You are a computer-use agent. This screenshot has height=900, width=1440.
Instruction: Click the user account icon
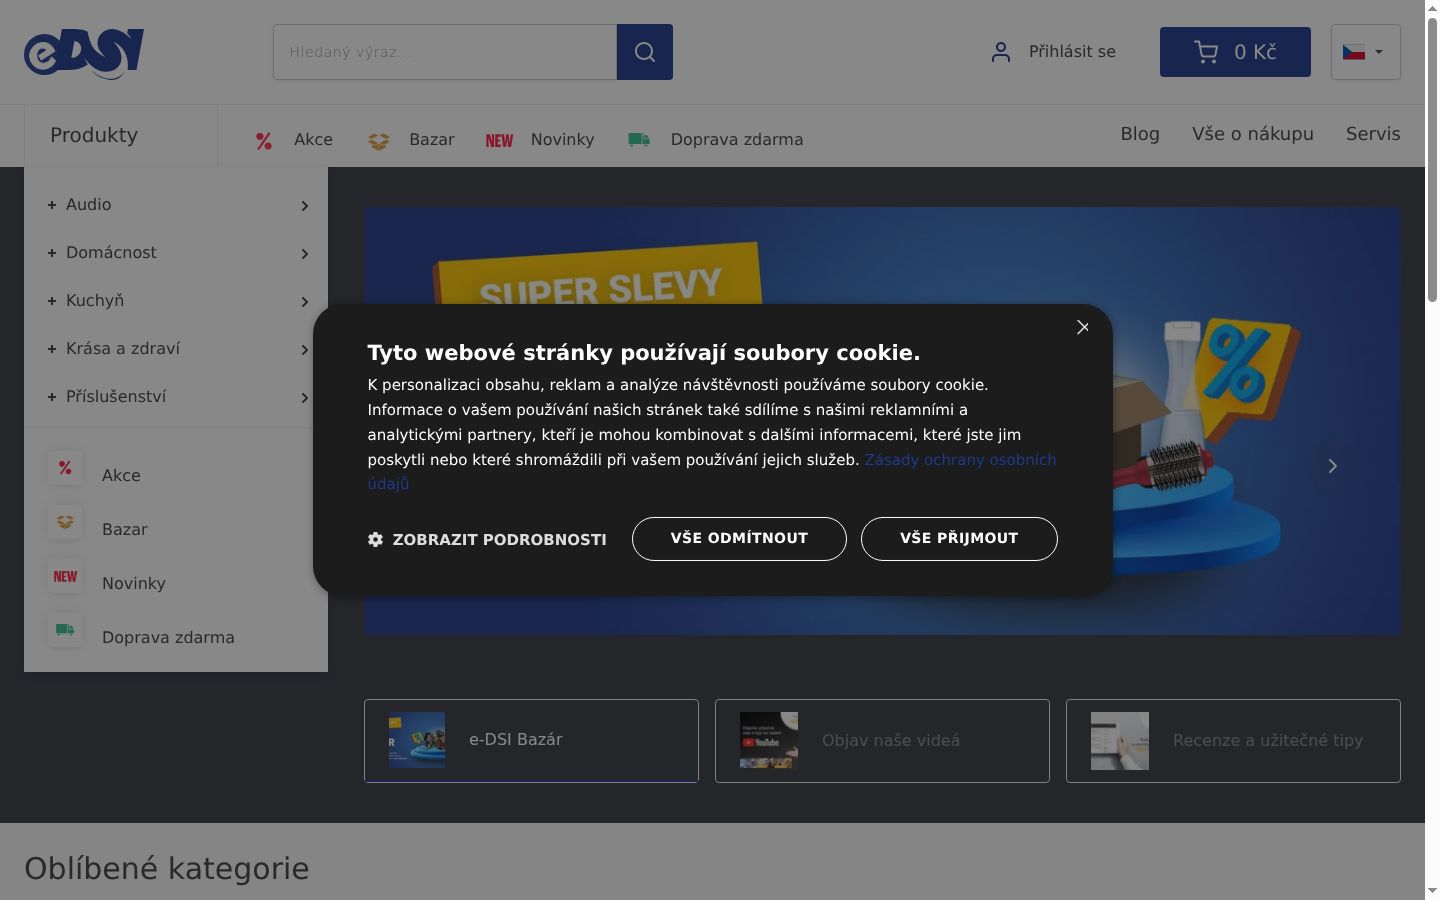[x=1001, y=52]
